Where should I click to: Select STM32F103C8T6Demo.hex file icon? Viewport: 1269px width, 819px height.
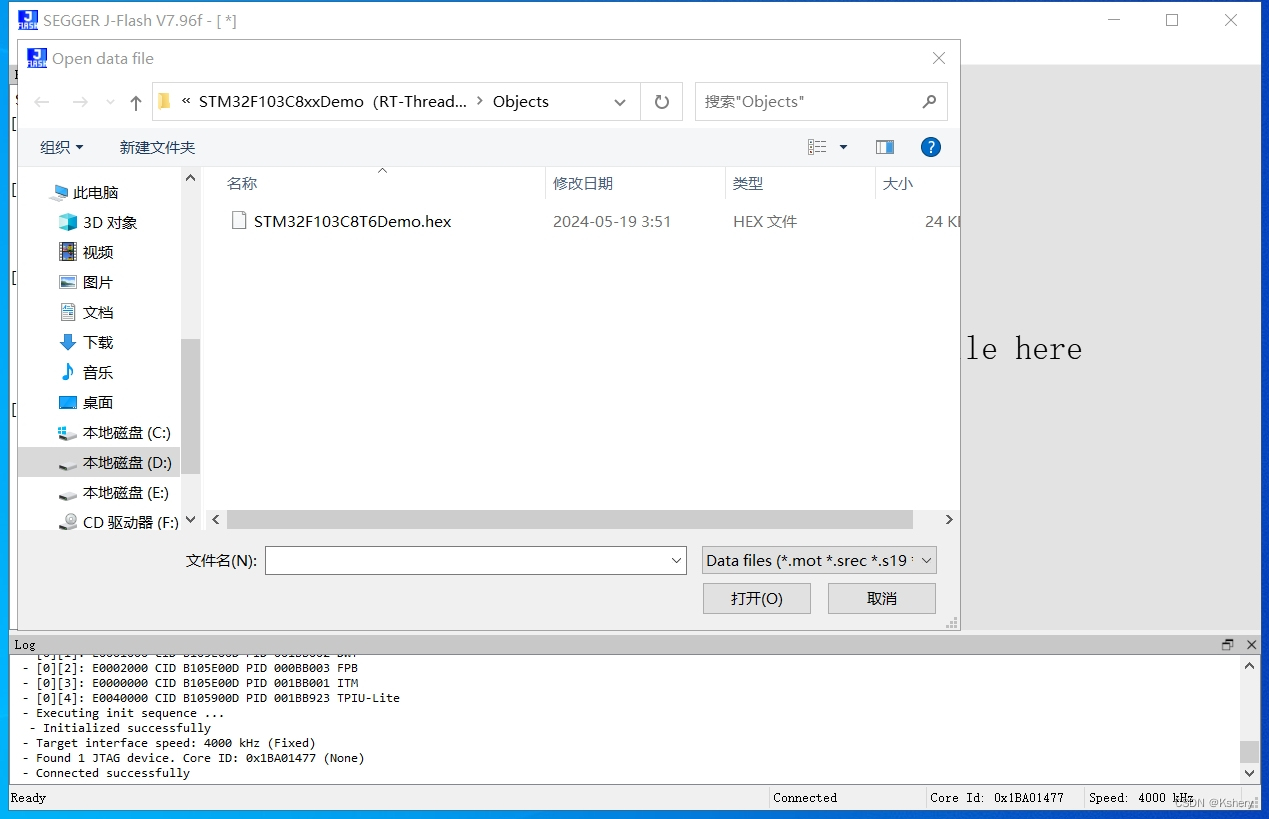(x=239, y=221)
